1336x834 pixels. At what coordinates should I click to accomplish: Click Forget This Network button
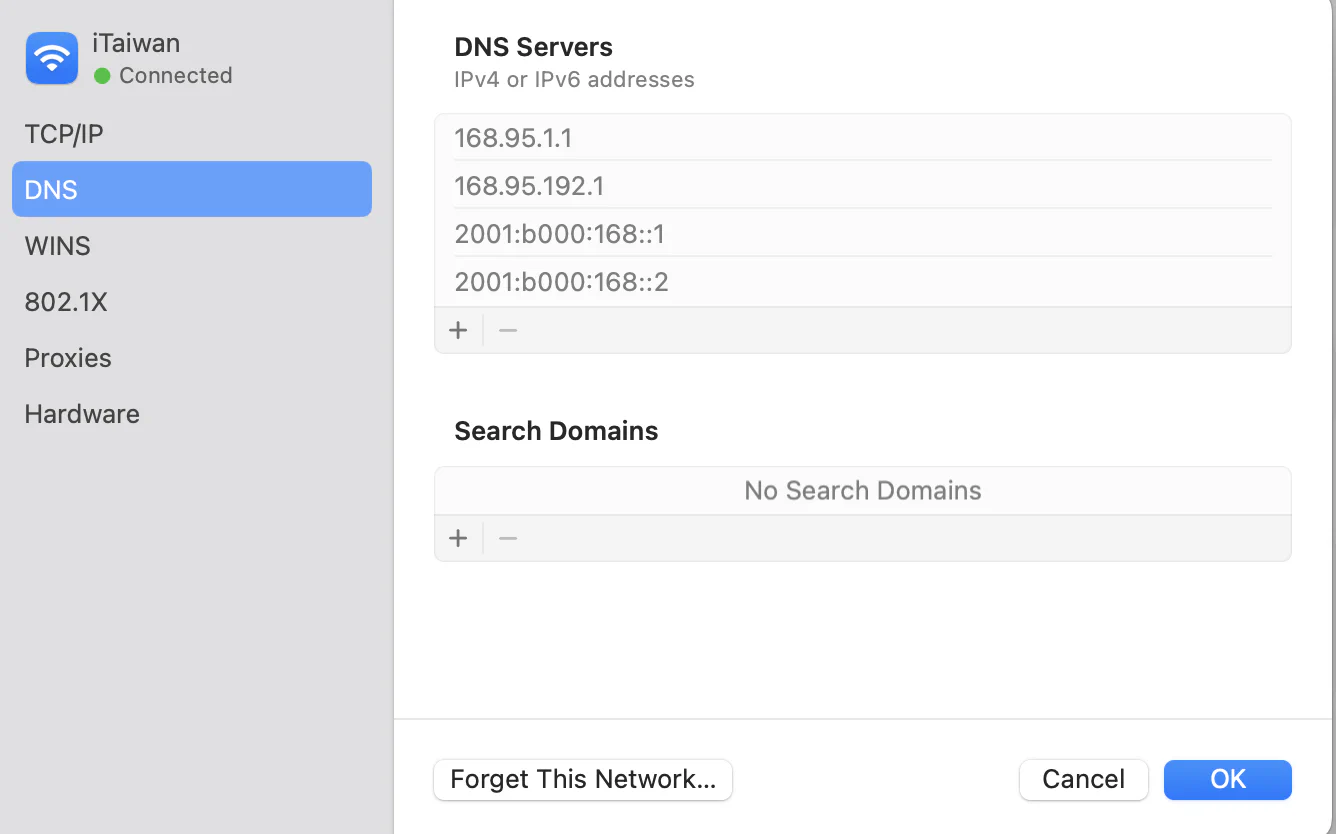(x=583, y=780)
